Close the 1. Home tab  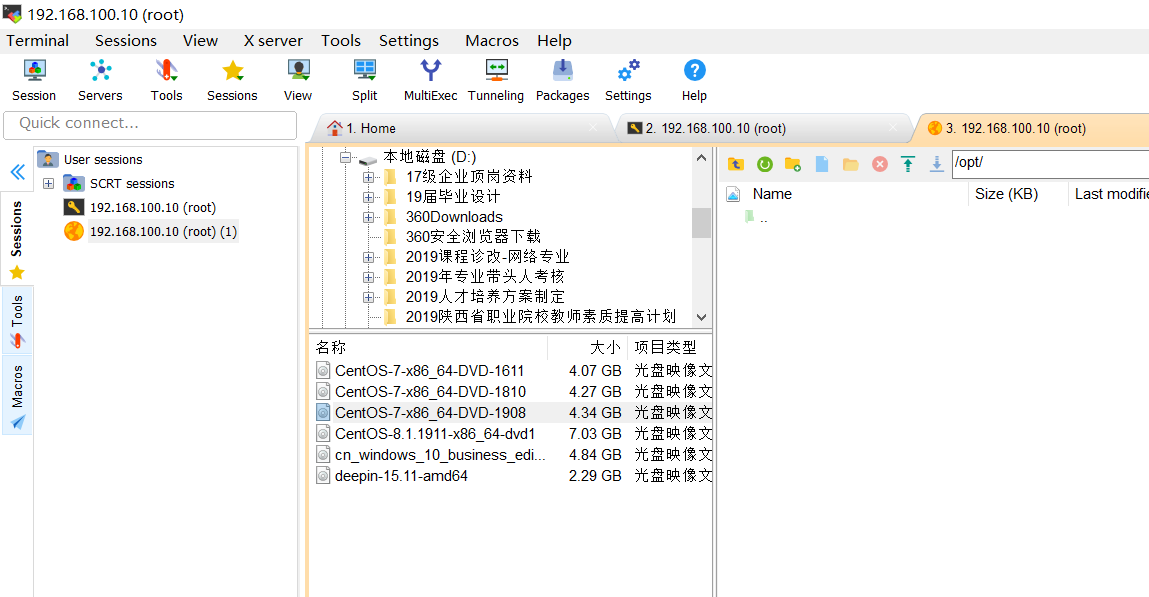593,128
